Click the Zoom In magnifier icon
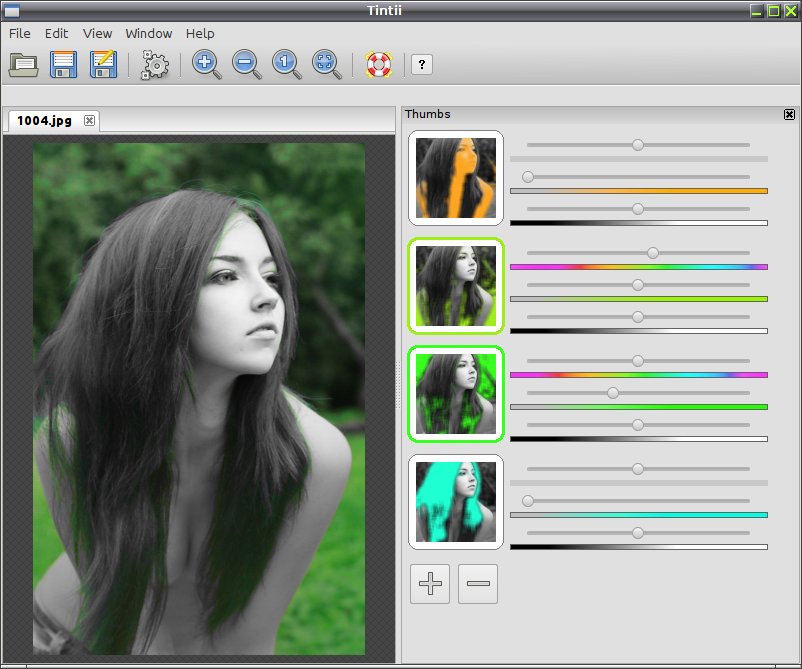The width and height of the screenshot is (802, 669). click(x=207, y=64)
